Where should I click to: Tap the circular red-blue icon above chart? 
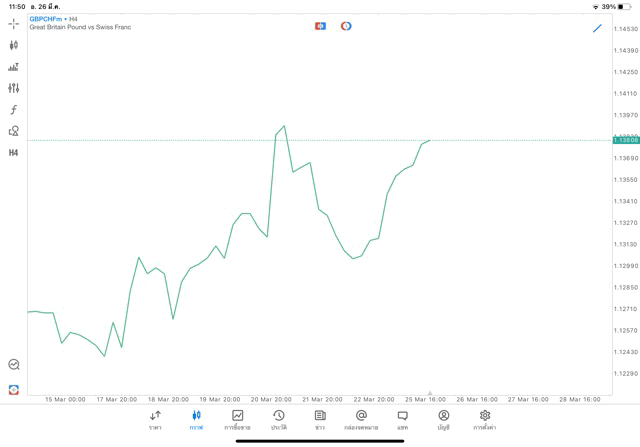click(346, 26)
